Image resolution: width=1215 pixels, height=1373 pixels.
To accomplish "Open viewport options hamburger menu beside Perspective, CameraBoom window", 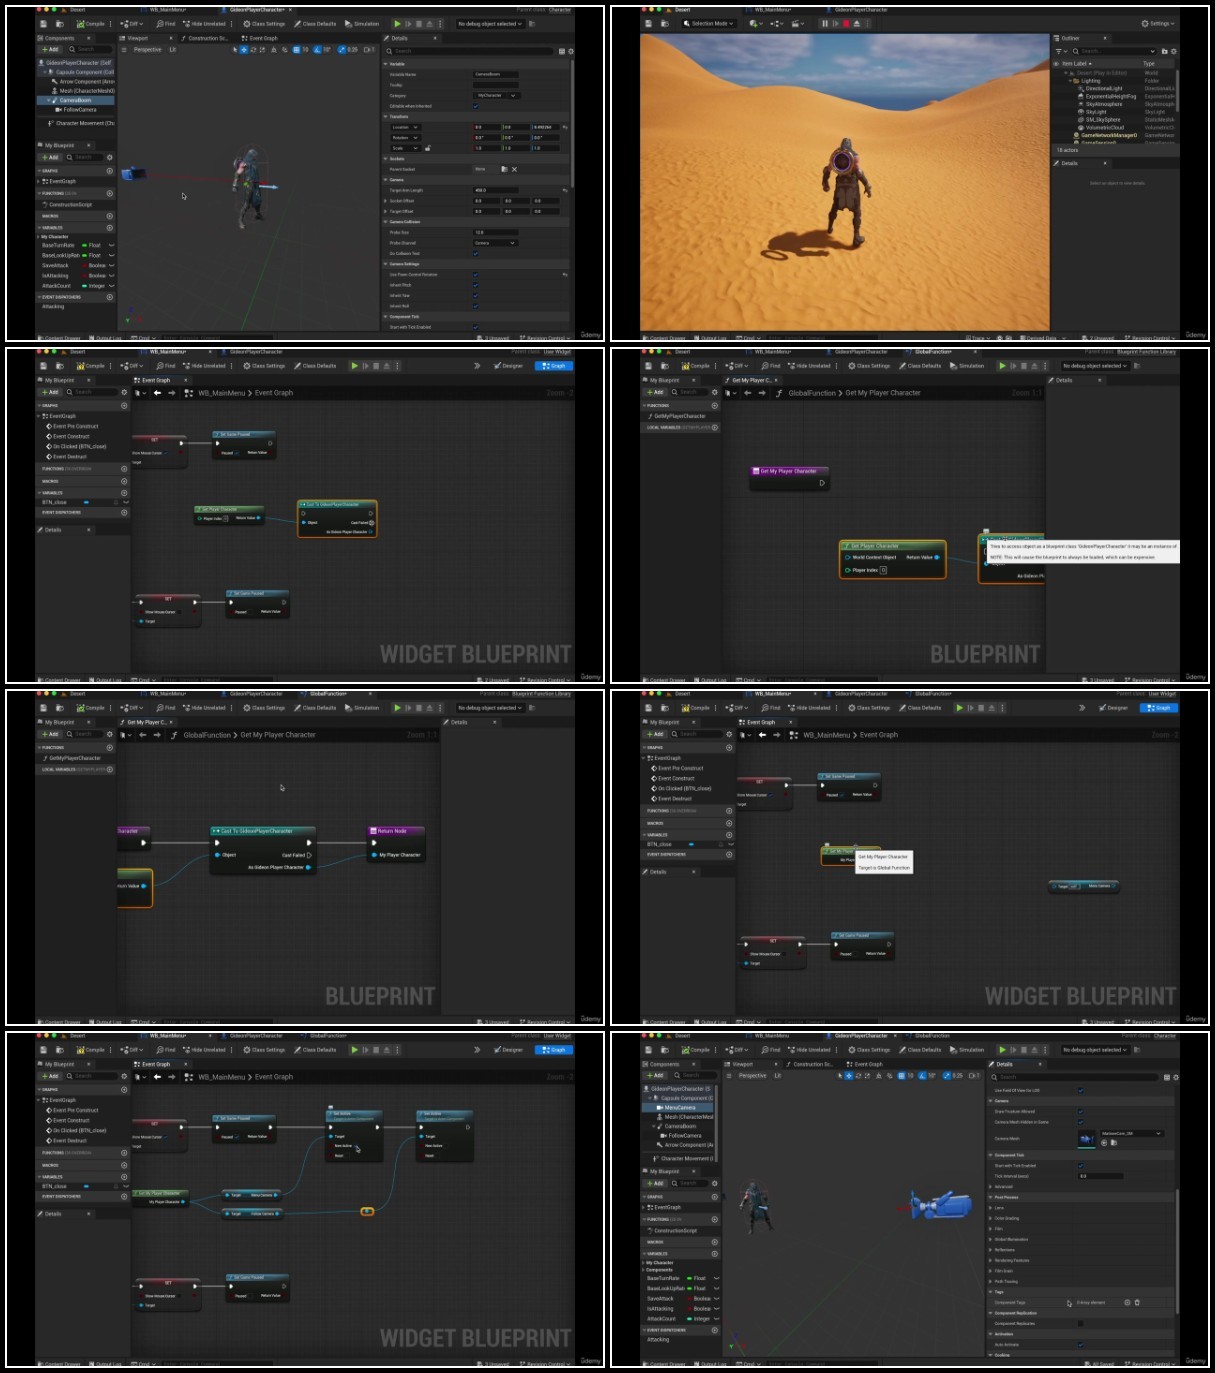I will click(x=124, y=50).
